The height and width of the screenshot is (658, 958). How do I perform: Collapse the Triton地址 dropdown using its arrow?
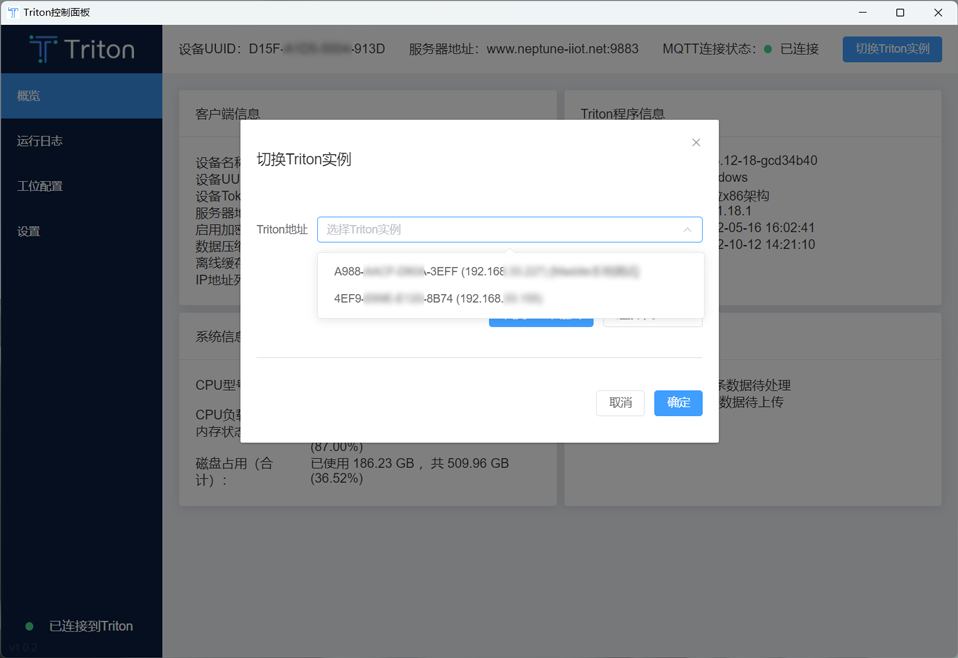[687, 230]
